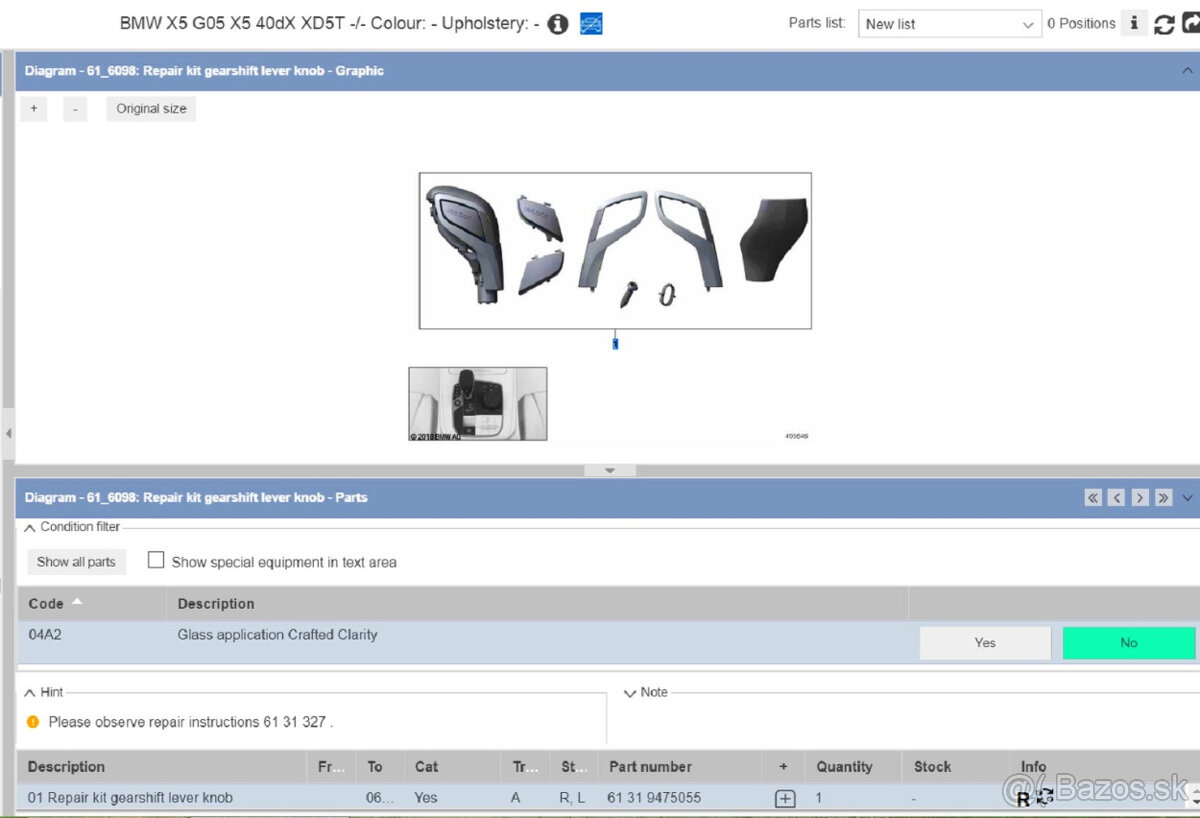Click the Show all parts button
1200x818 pixels.
(x=76, y=562)
